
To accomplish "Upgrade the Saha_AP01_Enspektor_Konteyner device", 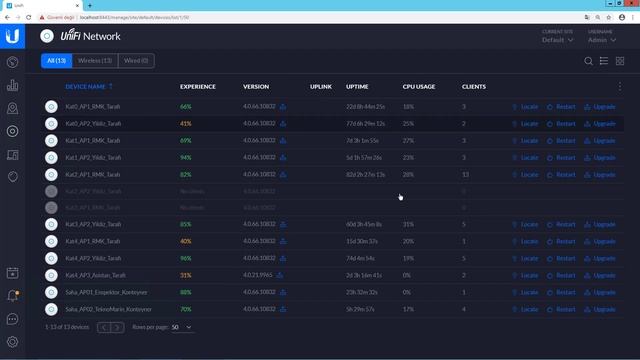I will [x=600, y=292].
